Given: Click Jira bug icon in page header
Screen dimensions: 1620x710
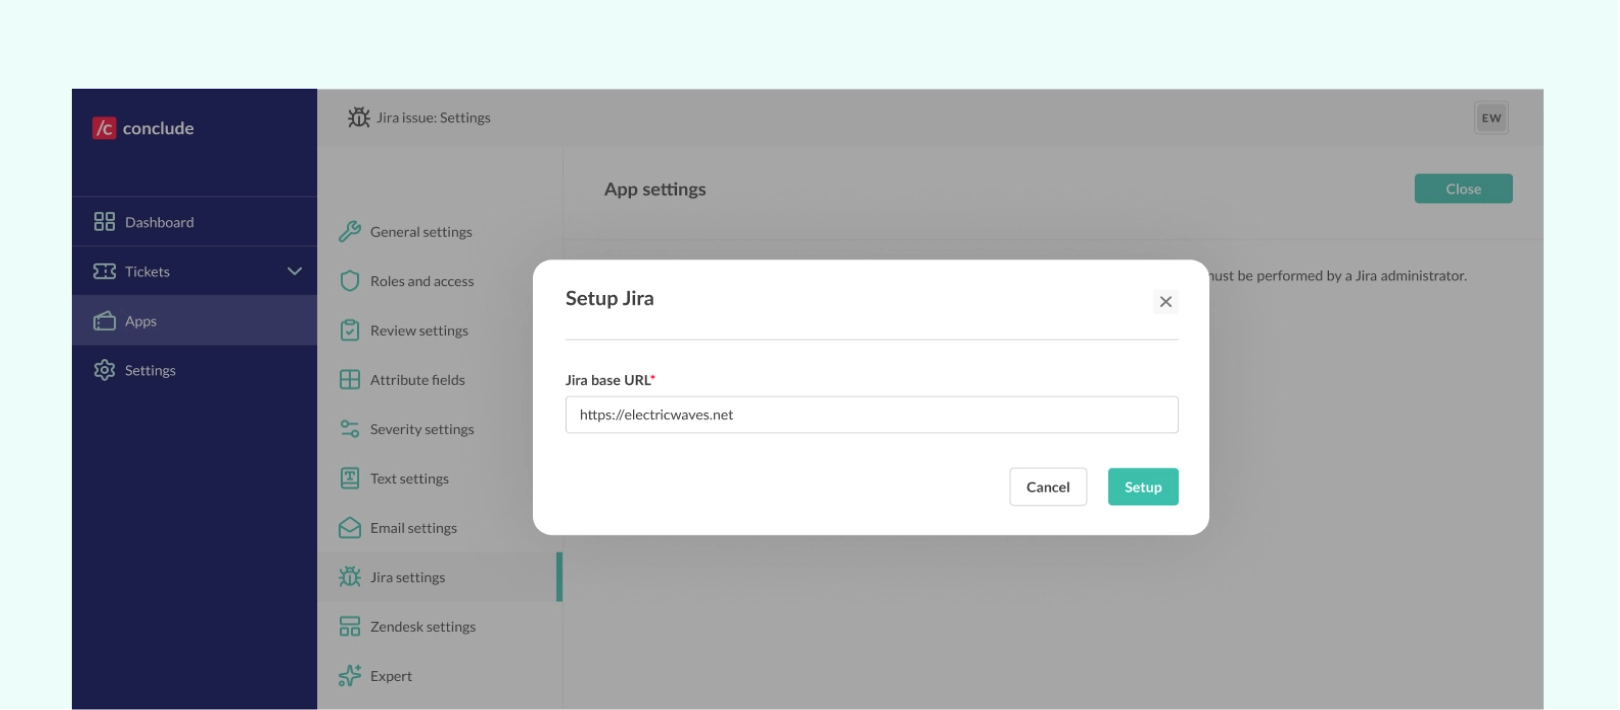Looking at the screenshot, I should coord(358,118).
